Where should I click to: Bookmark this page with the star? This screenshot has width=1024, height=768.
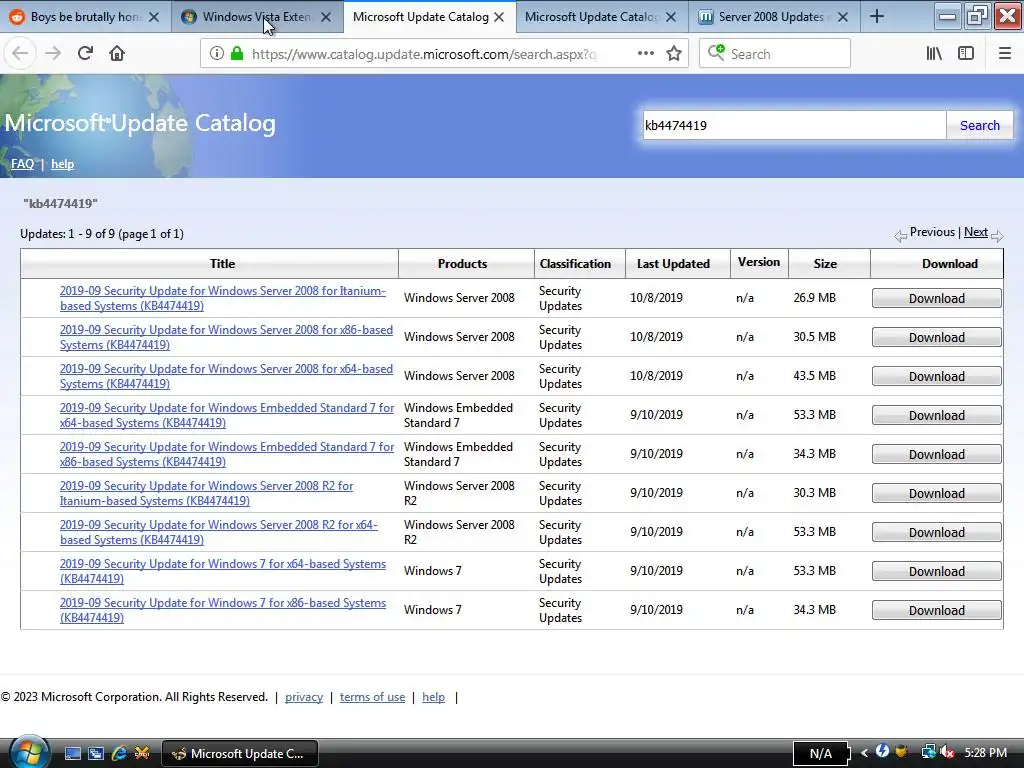coord(674,54)
